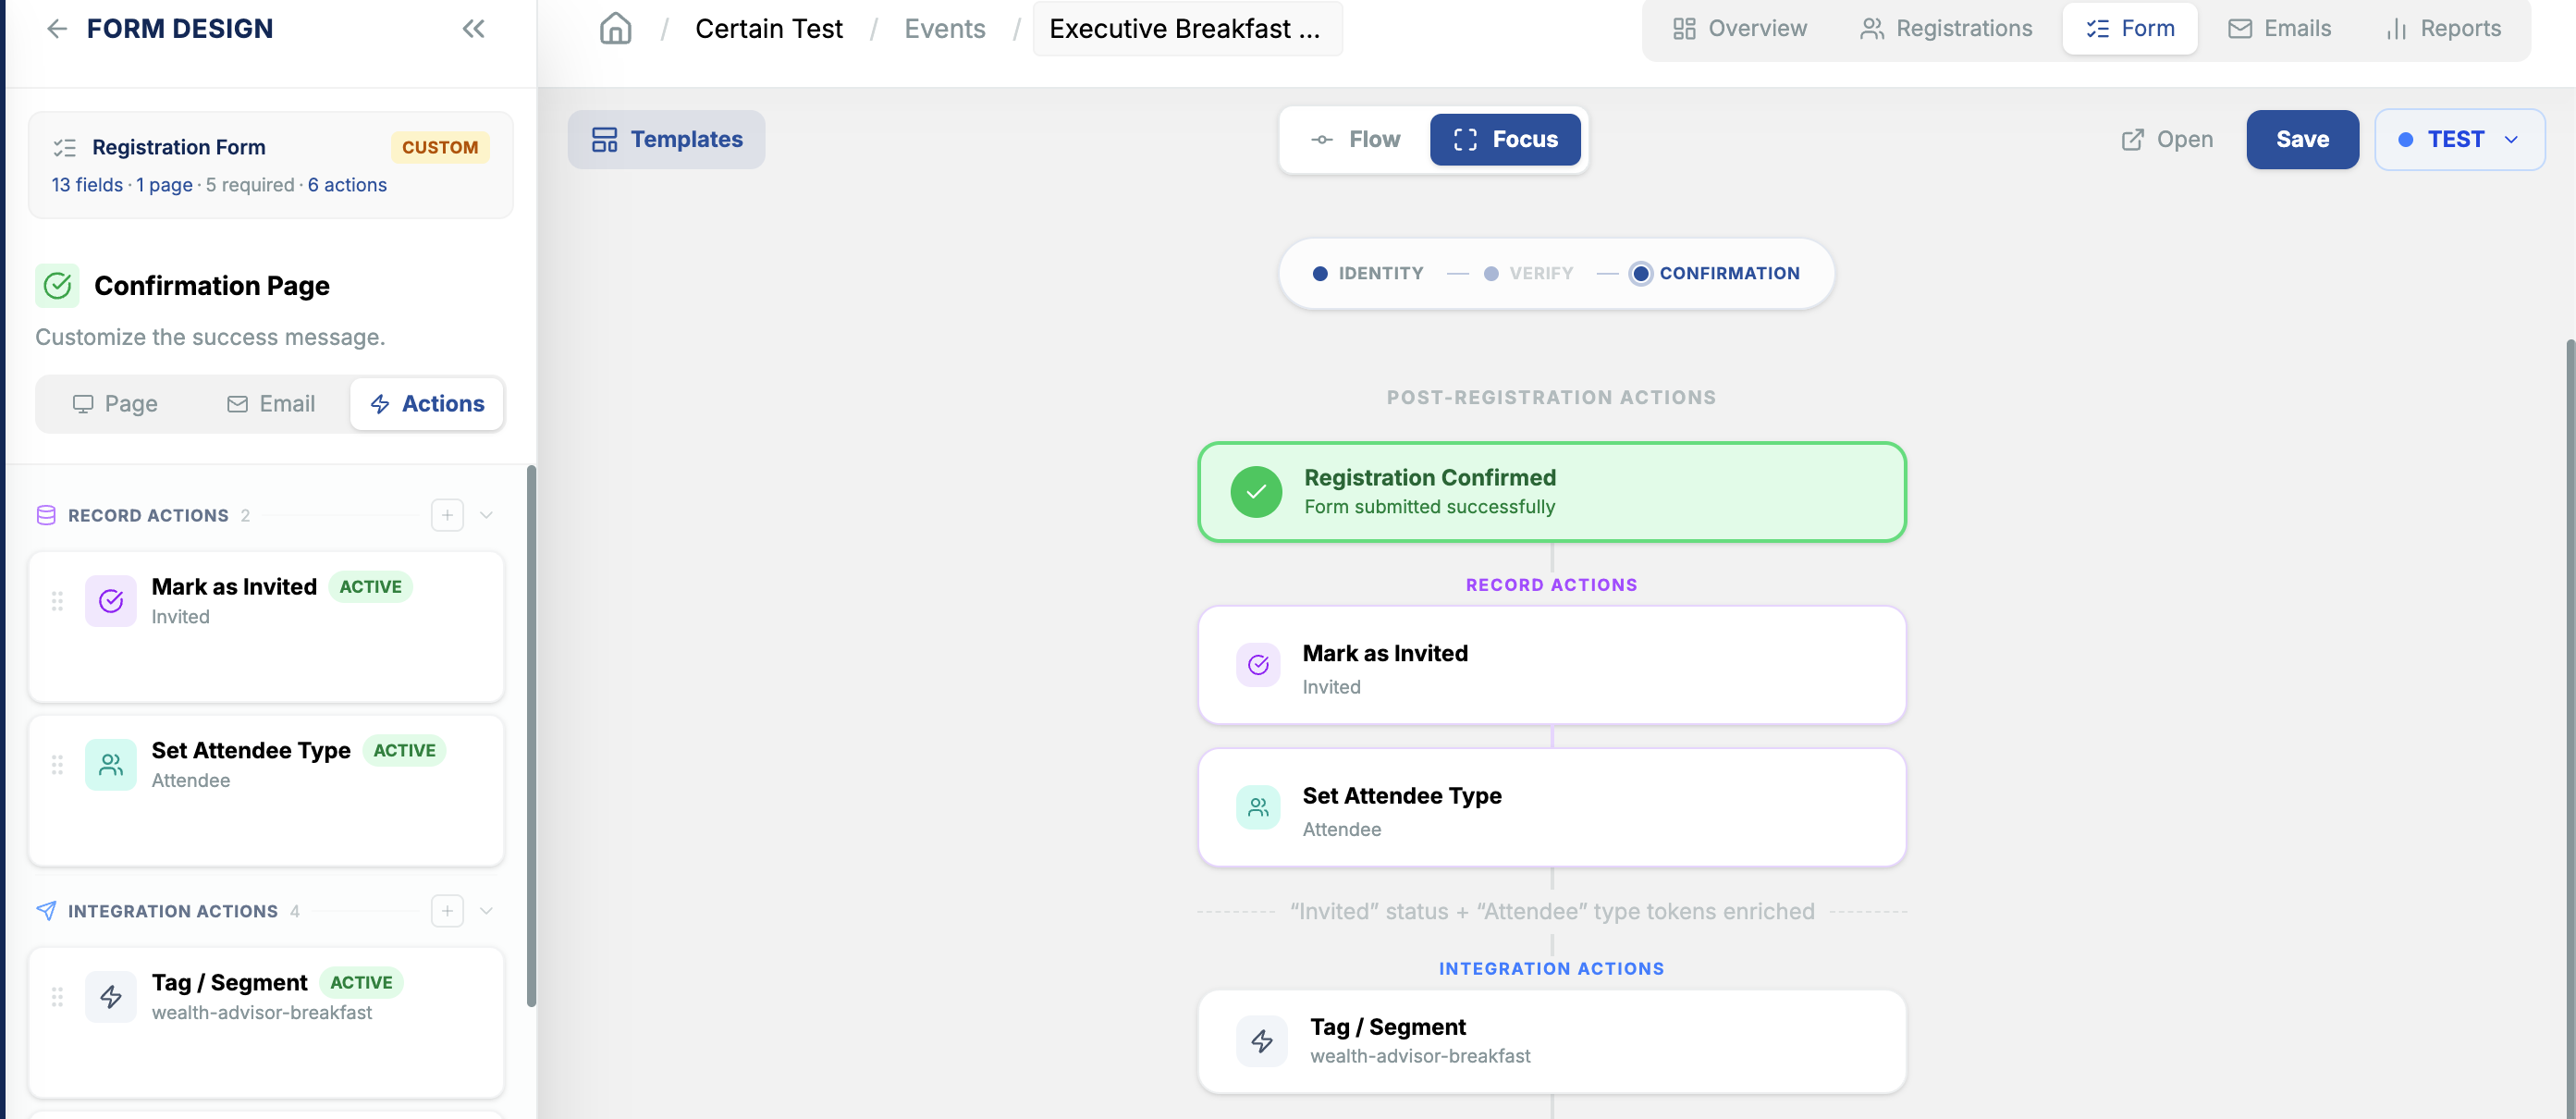Click the people icon in canvas Set Attendee Type
This screenshot has width=2576, height=1119.
click(x=1258, y=807)
